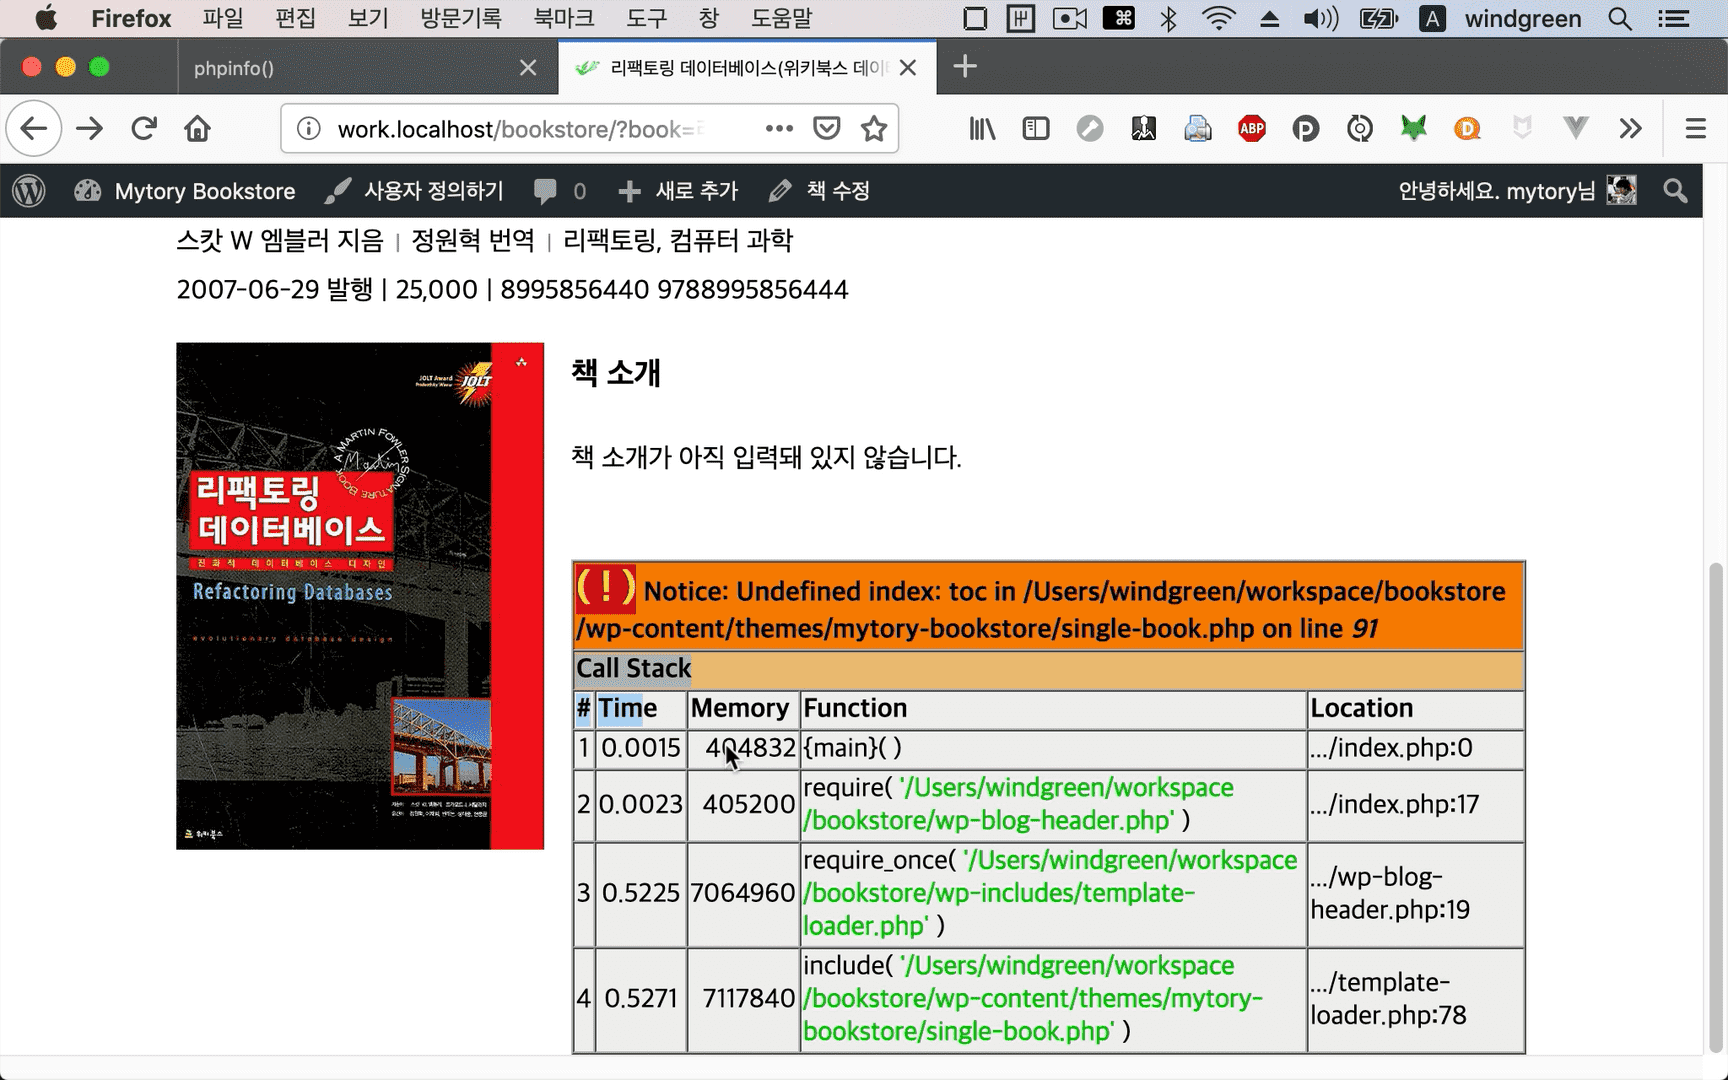
Task: Open the 북마크 menu
Action: [x=564, y=18]
